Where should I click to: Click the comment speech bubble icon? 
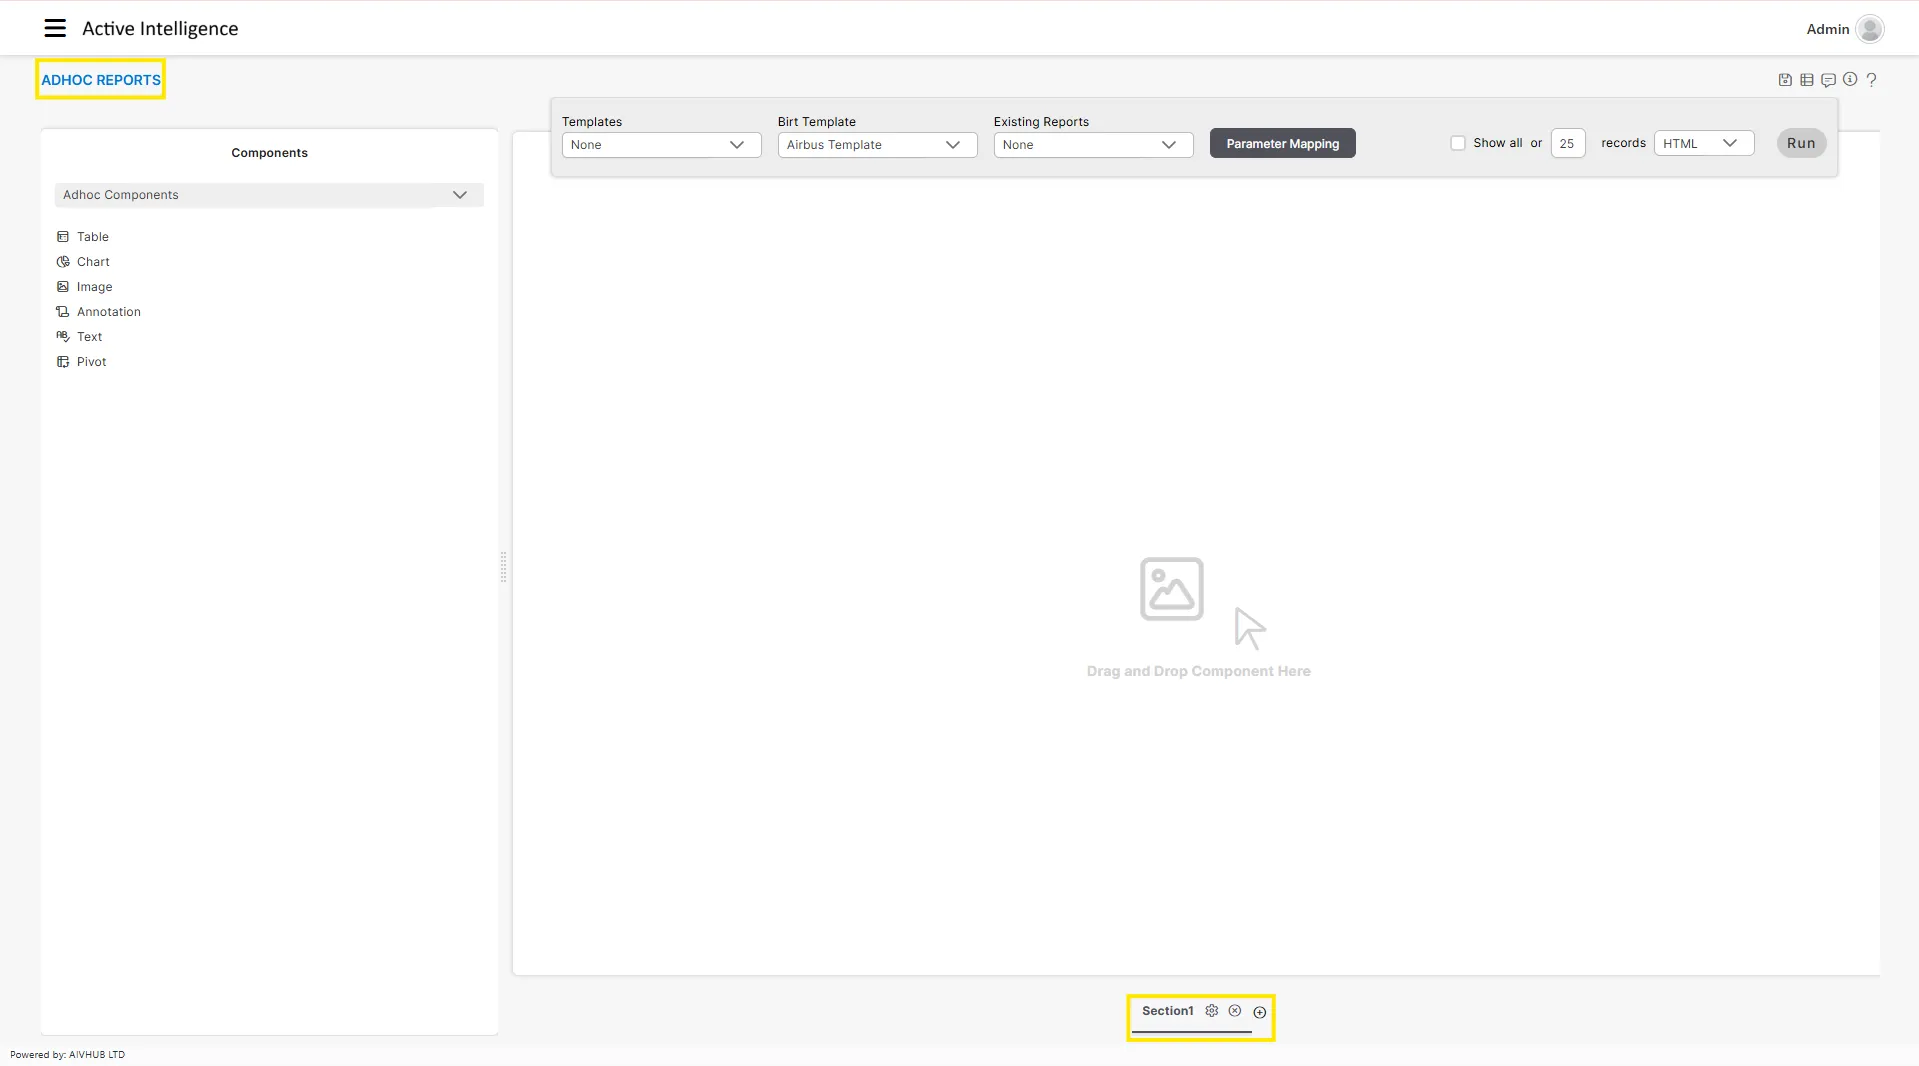point(1828,80)
